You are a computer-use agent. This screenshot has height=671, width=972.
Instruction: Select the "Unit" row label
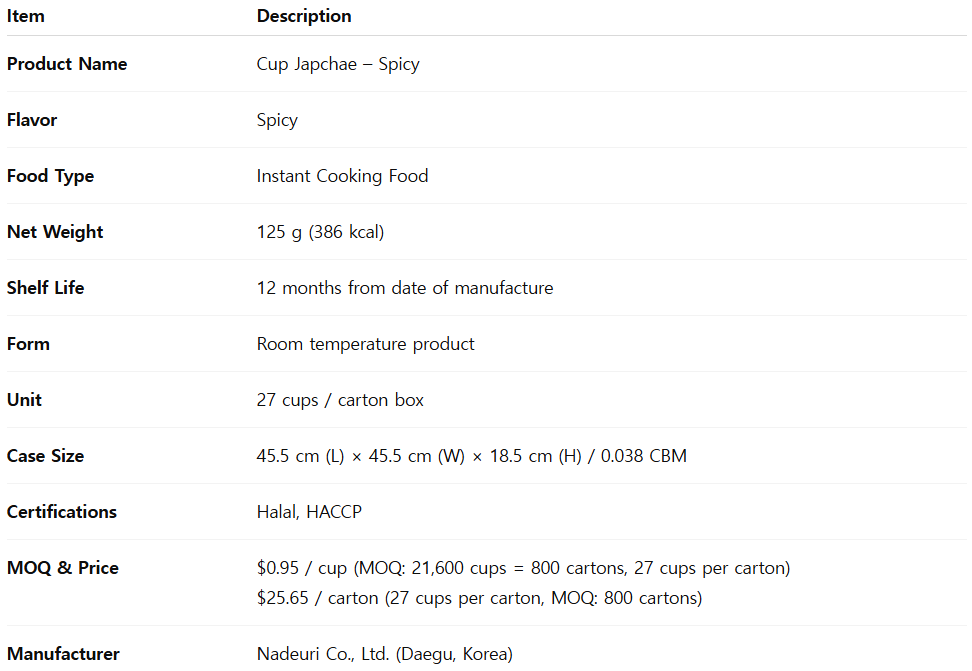(24, 400)
